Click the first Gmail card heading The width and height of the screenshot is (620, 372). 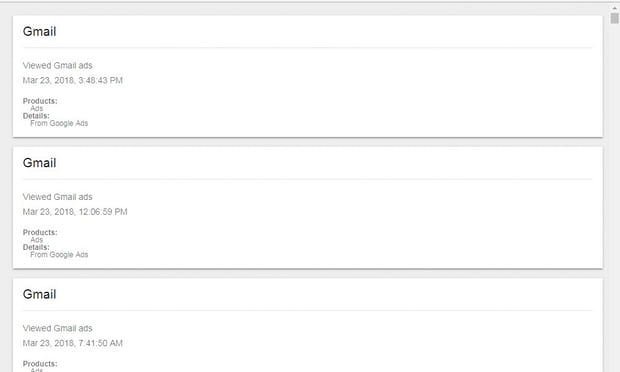click(40, 32)
